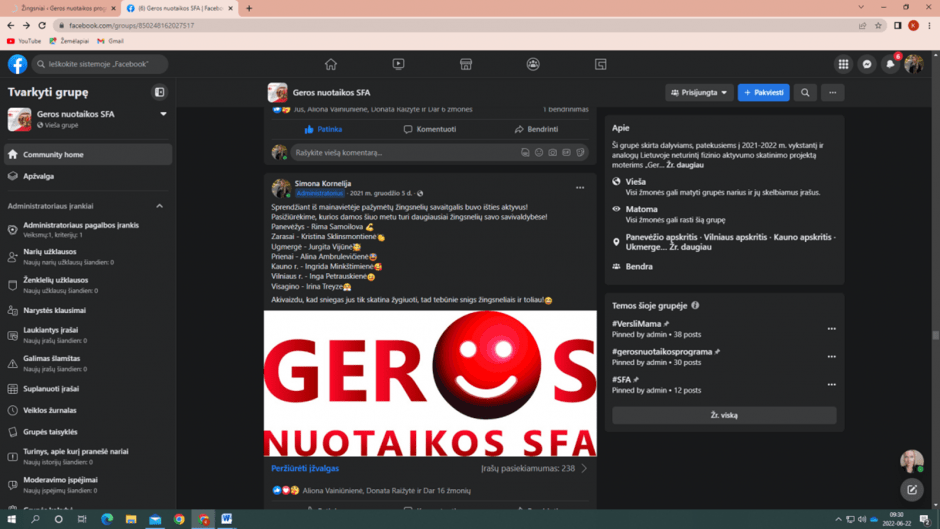Open the Watch video icon
This screenshot has height=529, width=940.
(398, 64)
